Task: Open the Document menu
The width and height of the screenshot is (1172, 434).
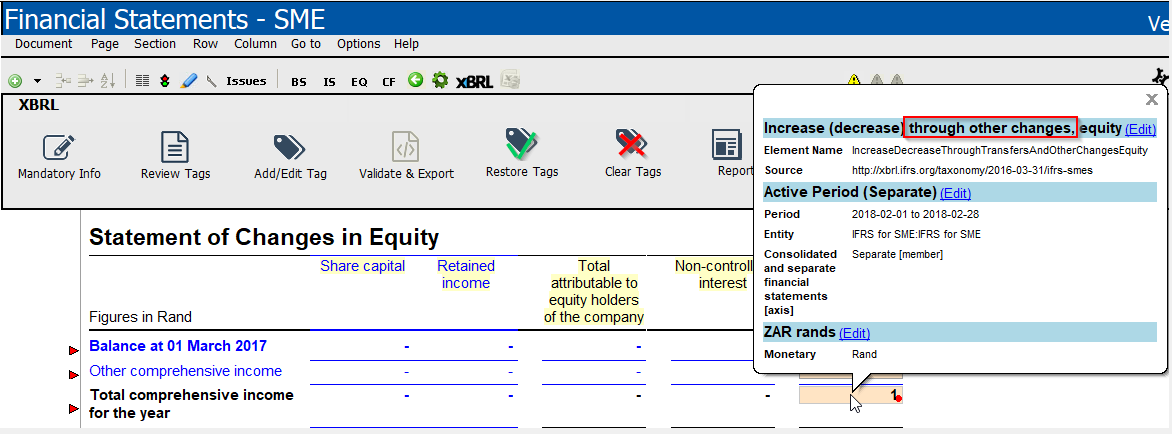Action: click(44, 44)
